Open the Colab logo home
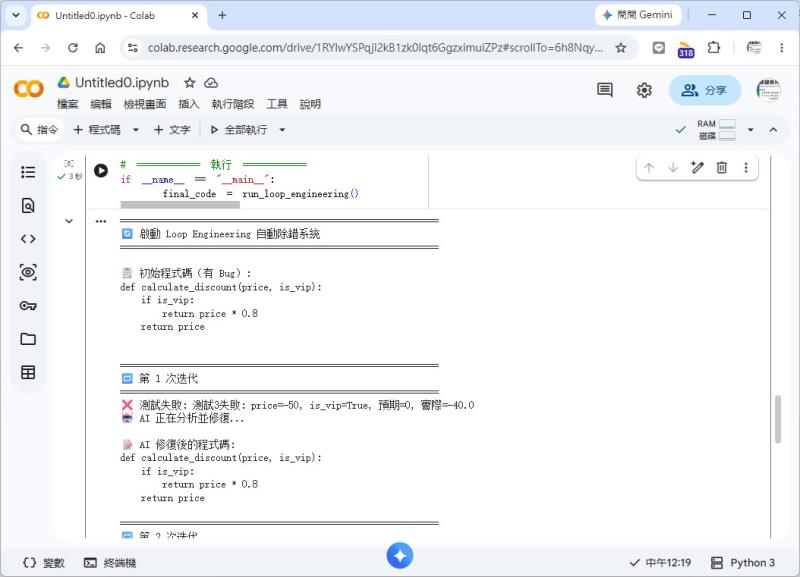 pyautogui.click(x=29, y=89)
